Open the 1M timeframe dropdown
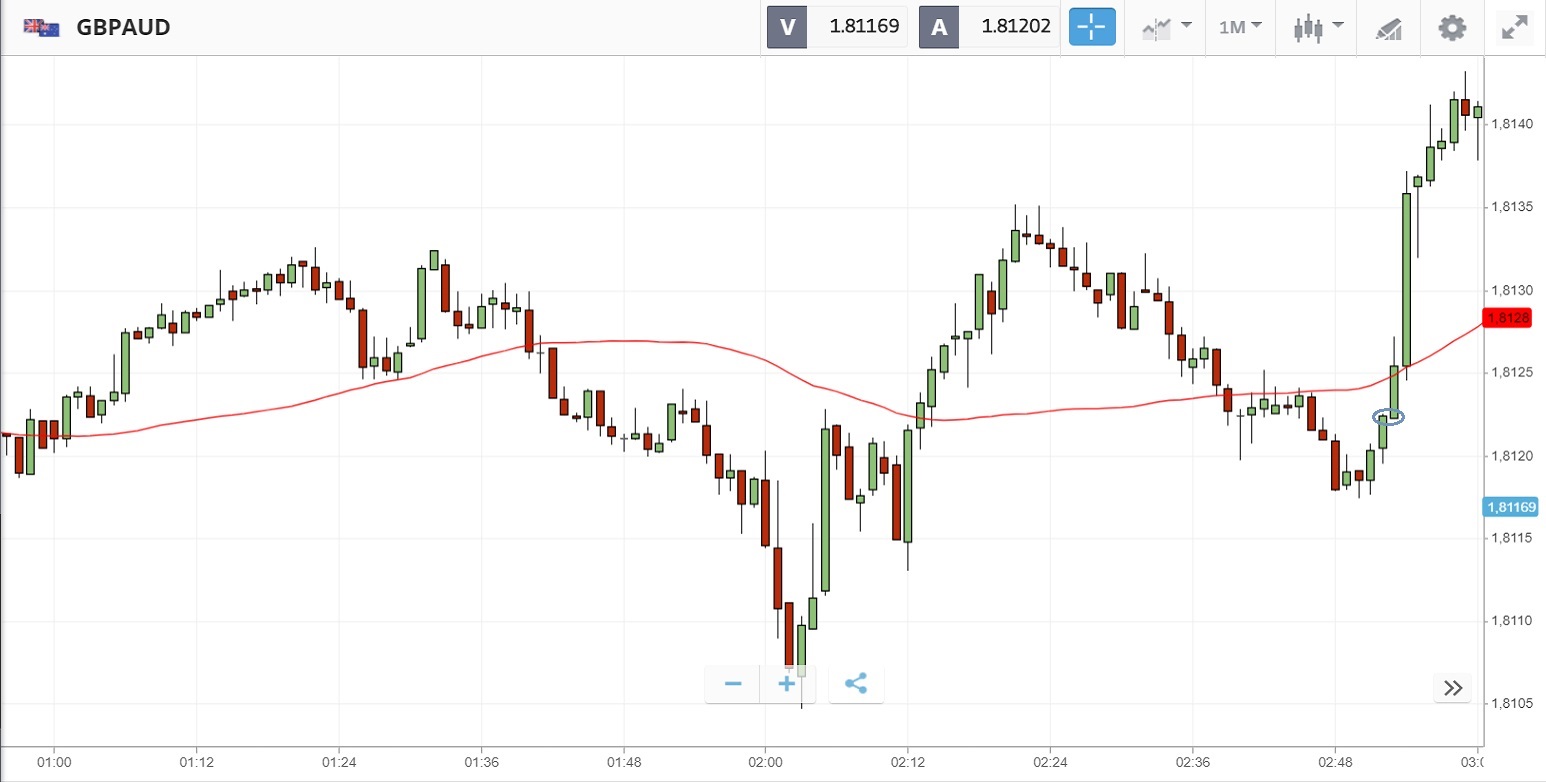The image size is (1546, 782). tap(1240, 27)
